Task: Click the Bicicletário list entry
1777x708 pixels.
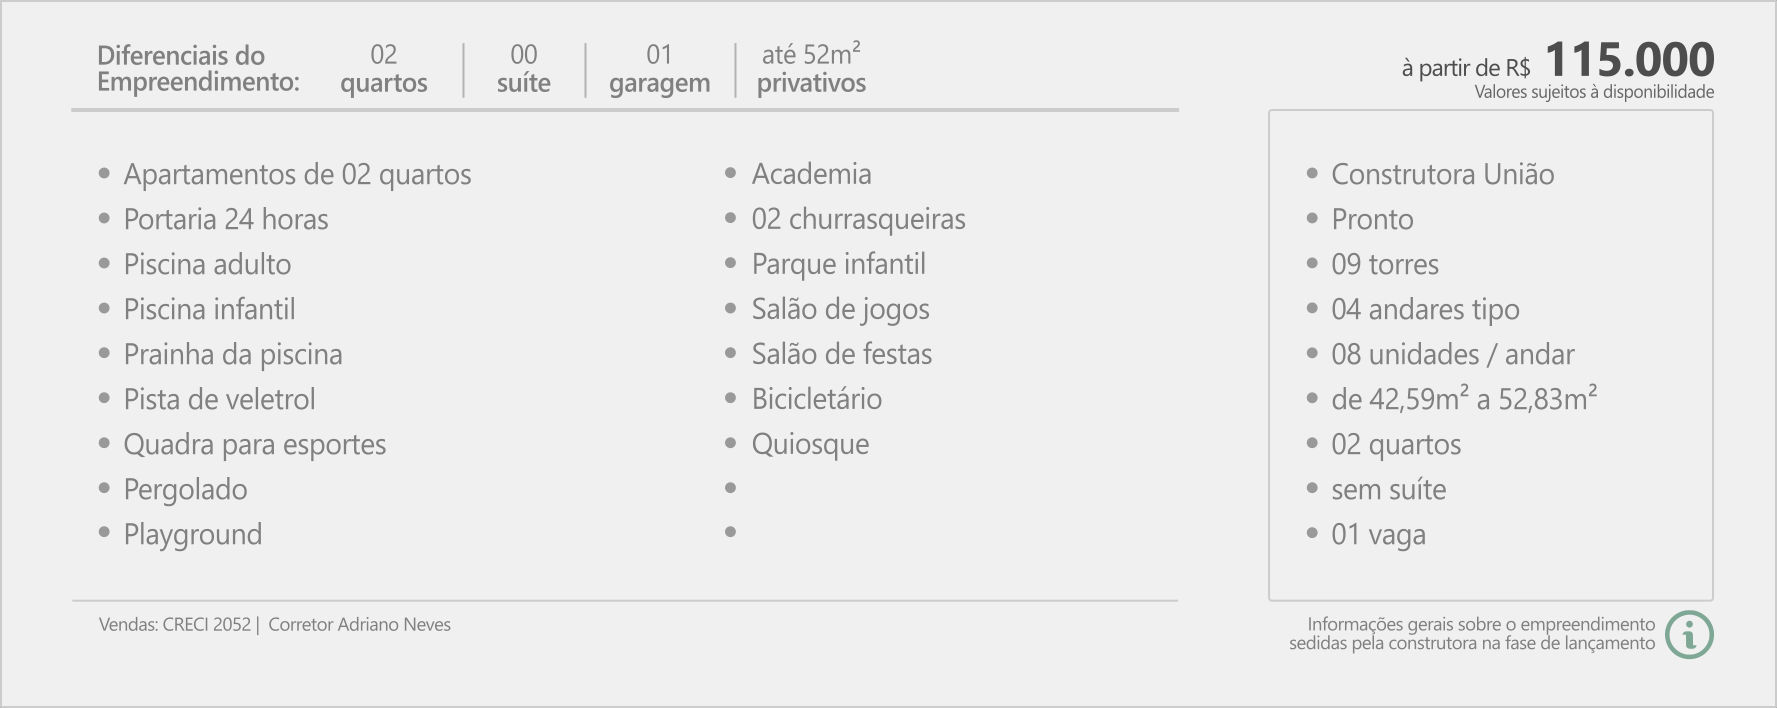Action: [816, 399]
